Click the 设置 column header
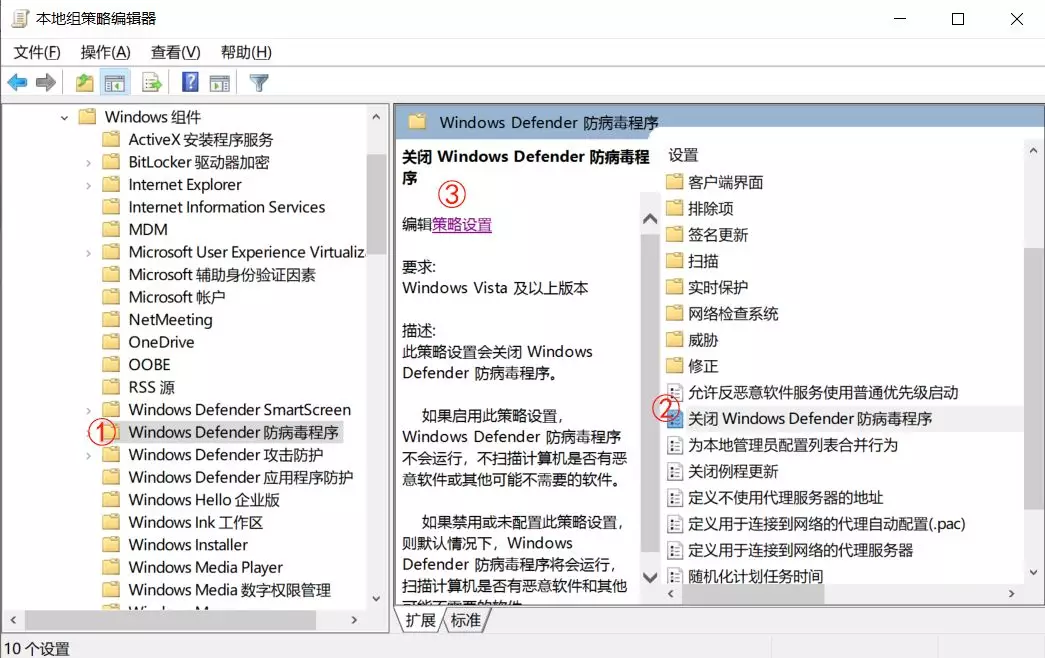 click(x=683, y=155)
